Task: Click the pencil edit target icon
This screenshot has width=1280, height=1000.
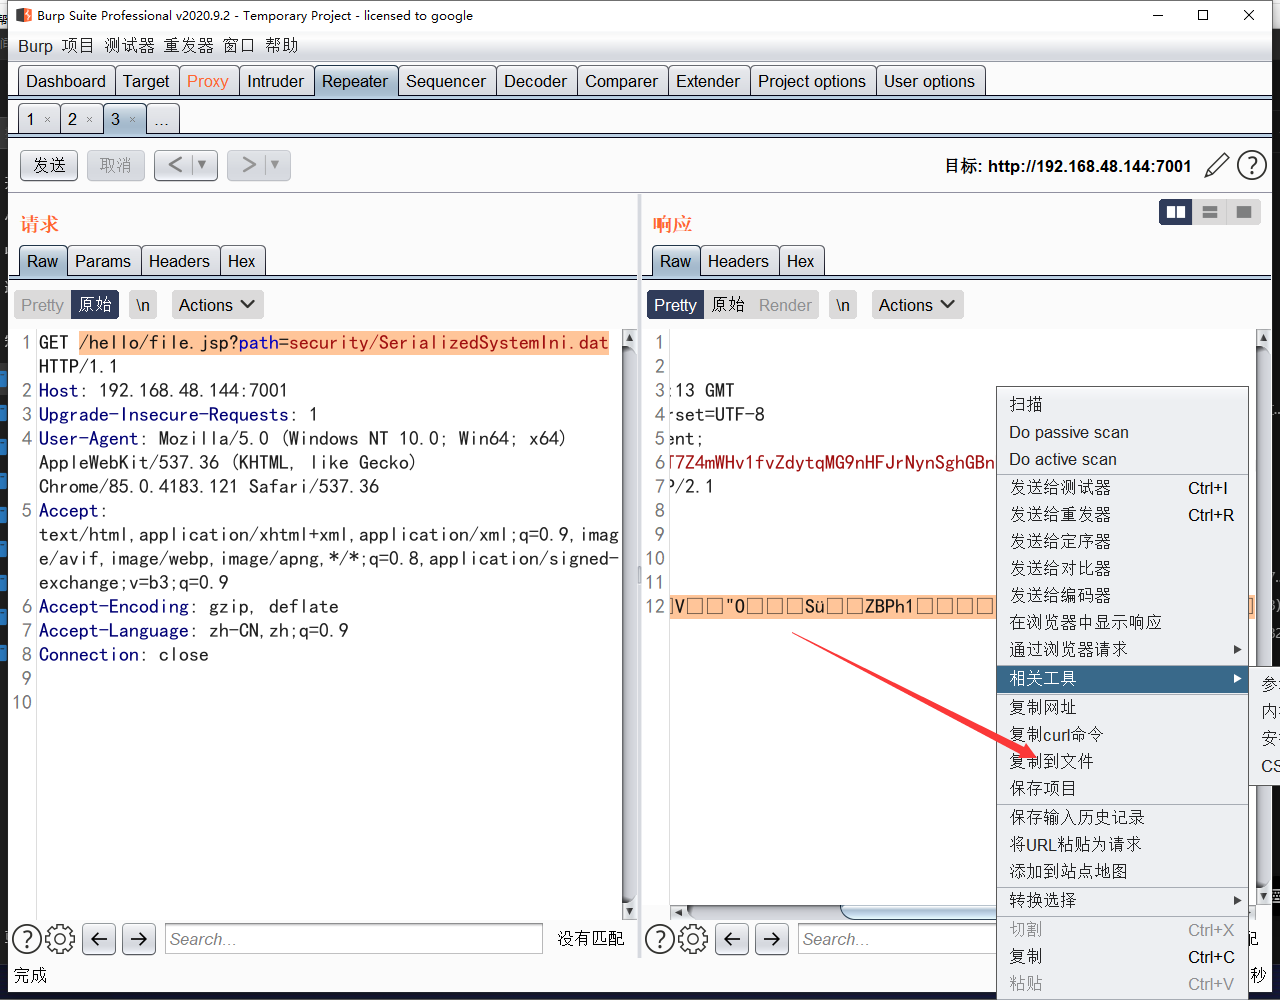Action: 1216,166
